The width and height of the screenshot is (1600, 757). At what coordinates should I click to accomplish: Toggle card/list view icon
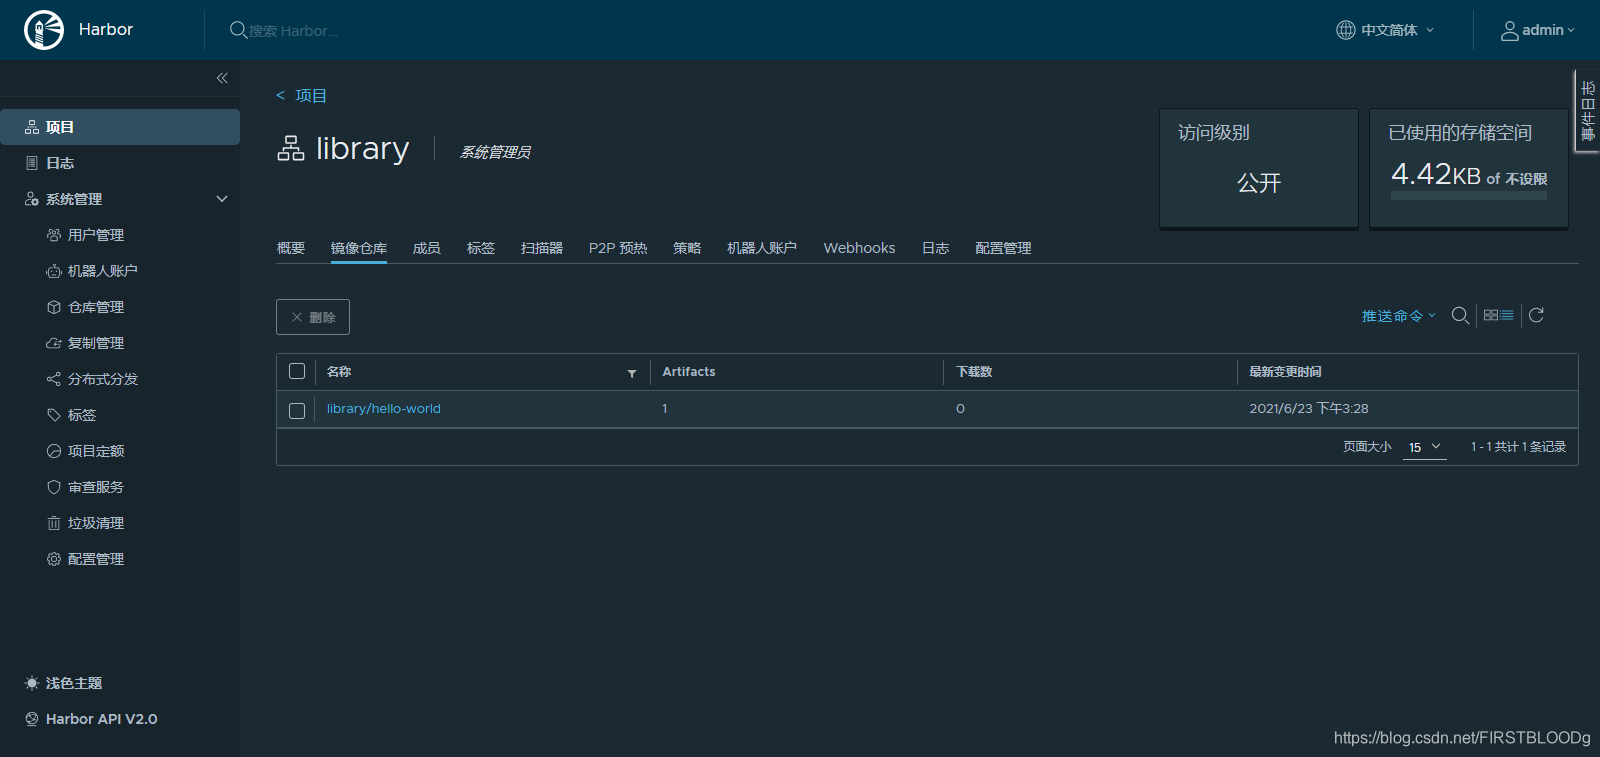1498,315
